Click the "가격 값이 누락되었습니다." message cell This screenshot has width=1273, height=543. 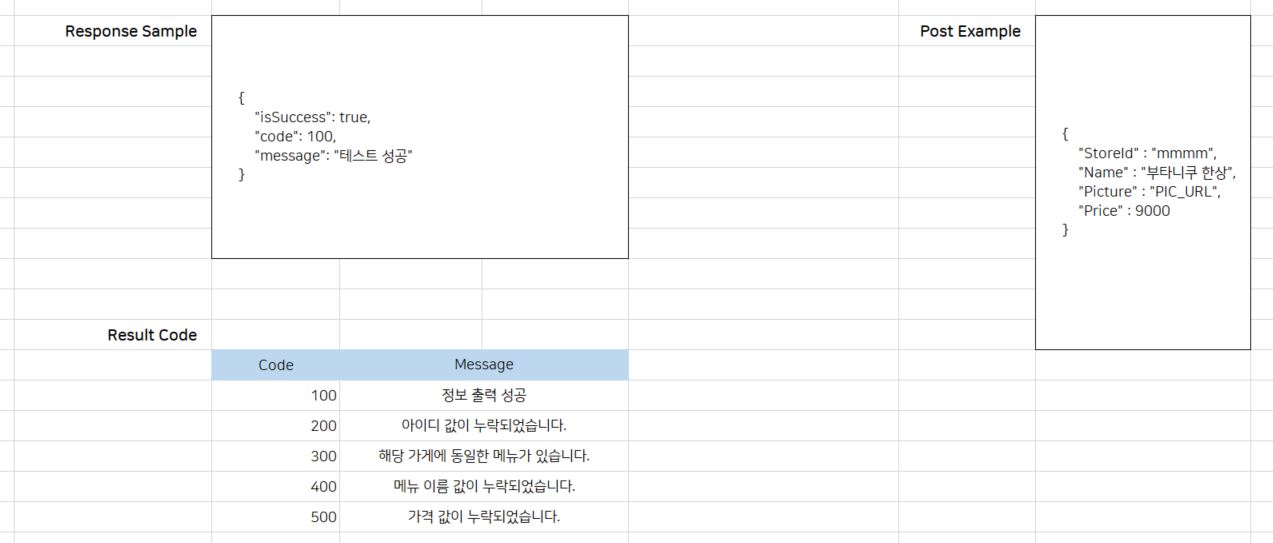484,517
